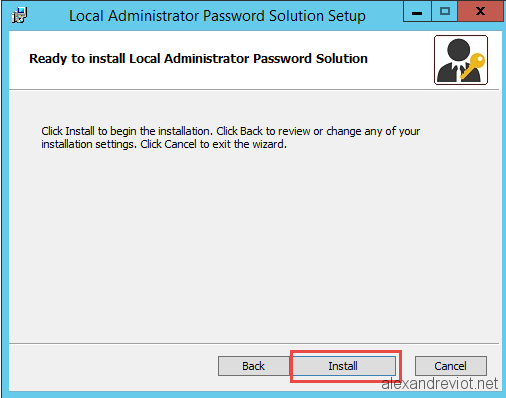
Task: Close the Setup wizard with the red X
Action: 480,12
